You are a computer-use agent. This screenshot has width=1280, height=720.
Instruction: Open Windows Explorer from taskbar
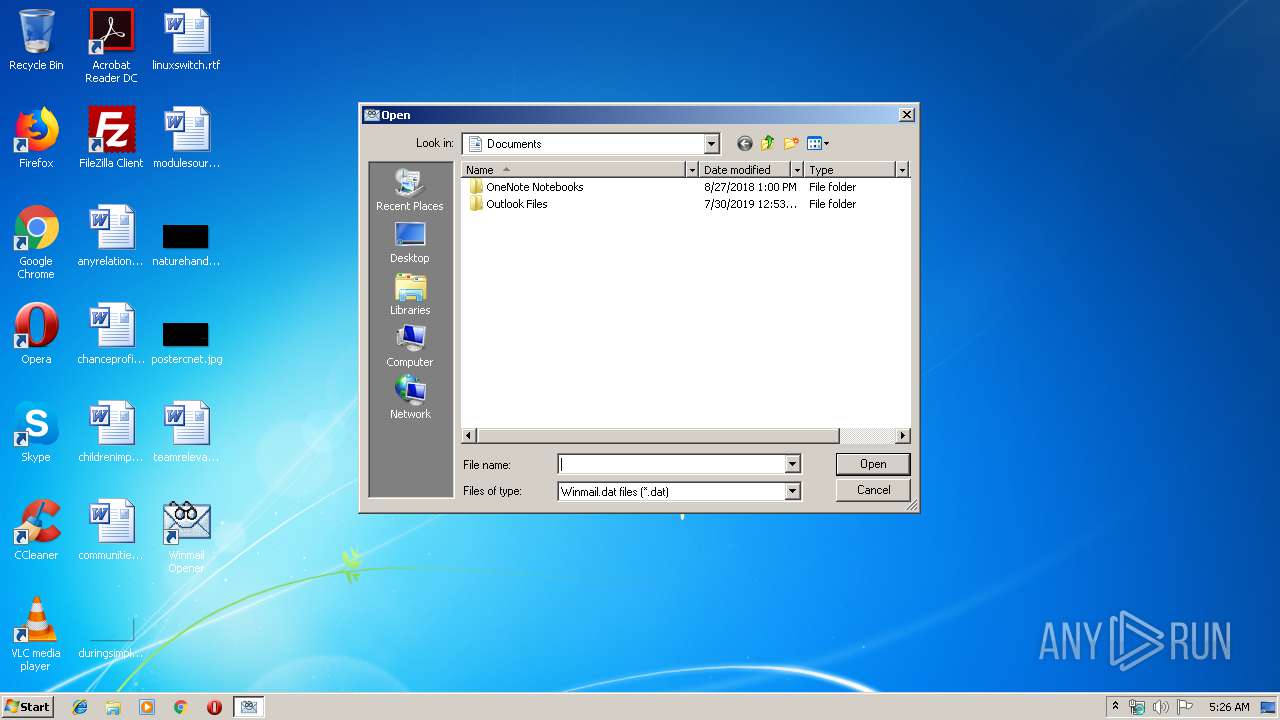[x=113, y=707]
